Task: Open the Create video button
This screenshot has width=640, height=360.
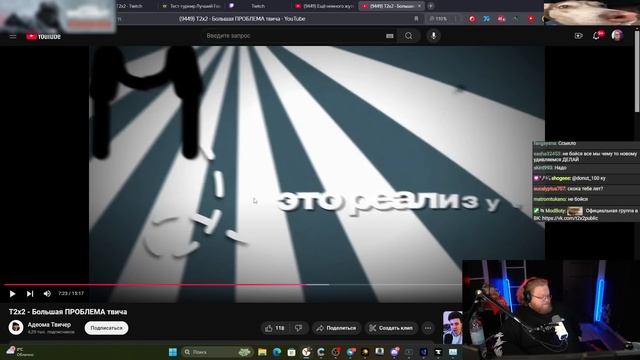Action: point(578,36)
